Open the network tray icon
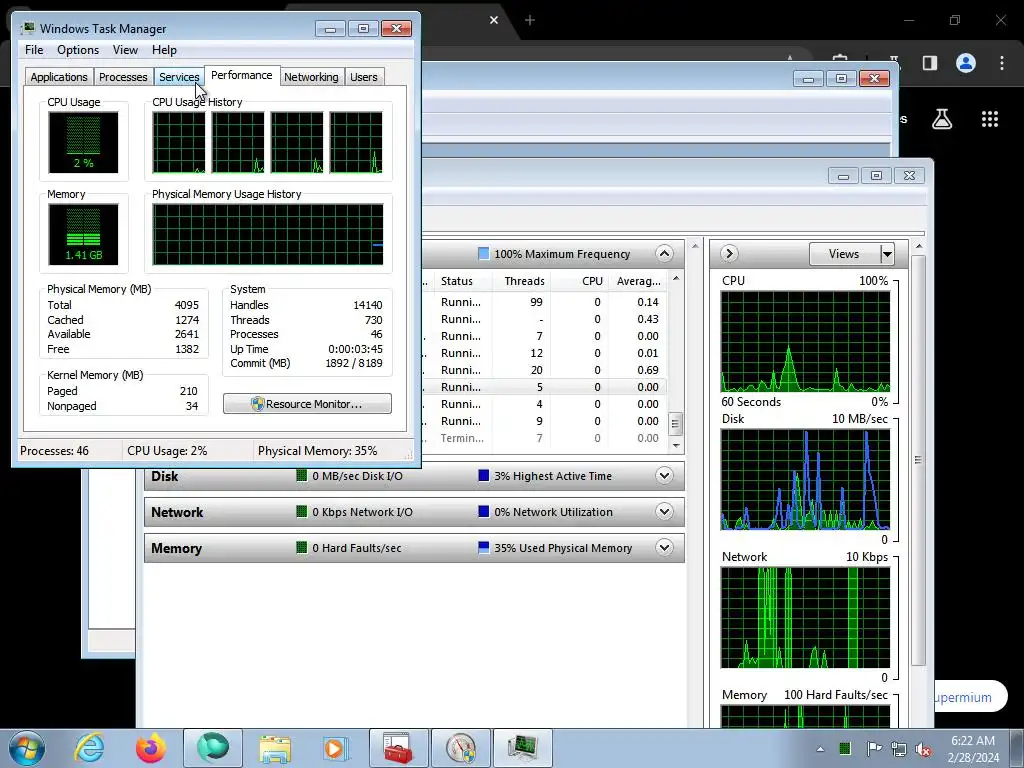Screen dimensions: 1024x768 (x=899, y=749)
